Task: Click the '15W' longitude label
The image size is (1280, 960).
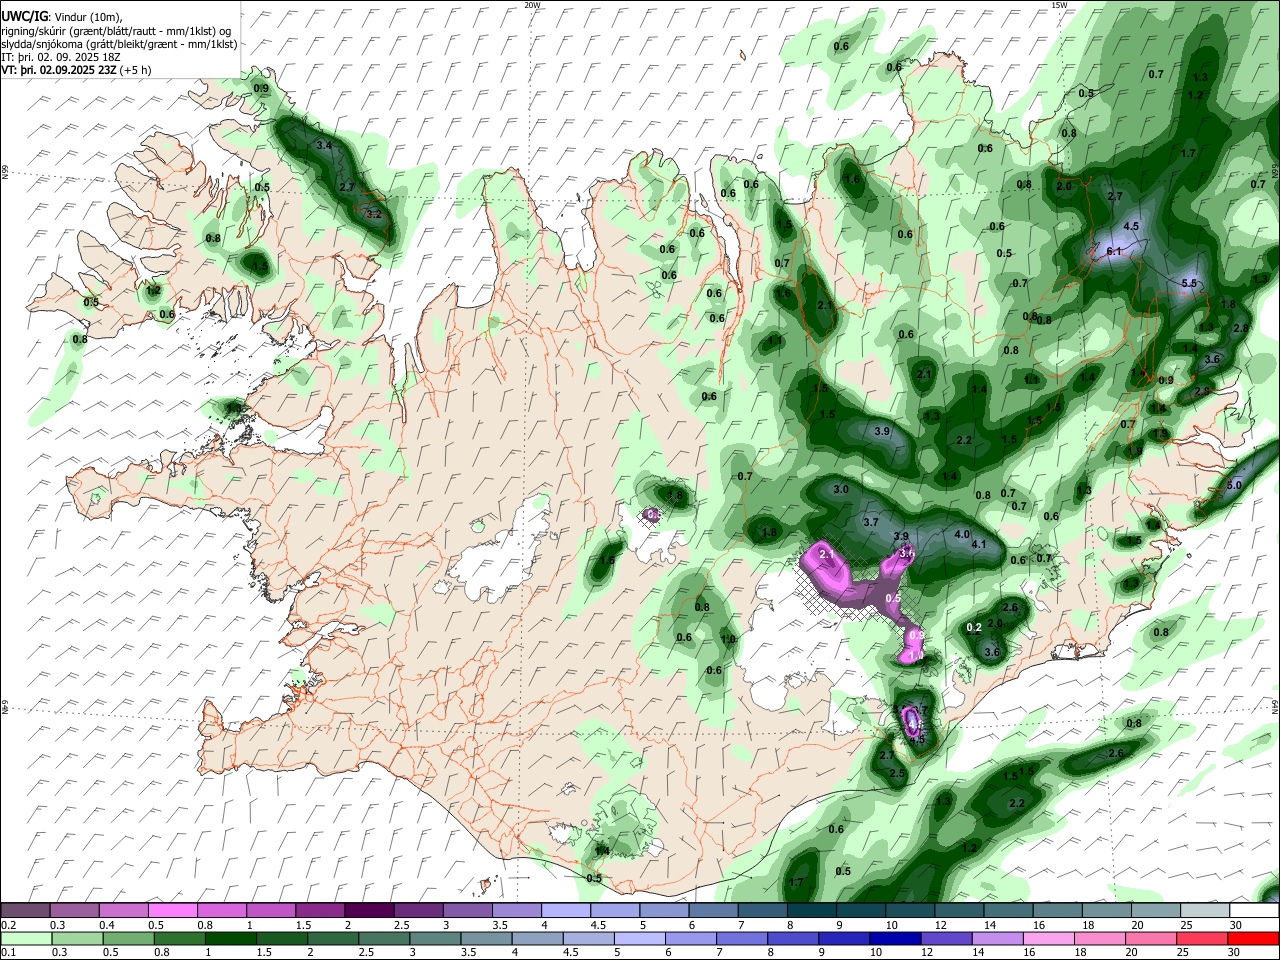Action: pyautogui.click(x=1059, y=5)
